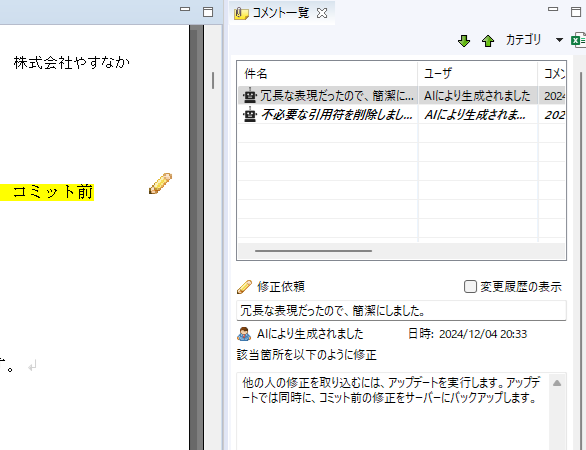
Task: Enable the 変更履歴の表示 checkbox
Action: tap(470, 287)
